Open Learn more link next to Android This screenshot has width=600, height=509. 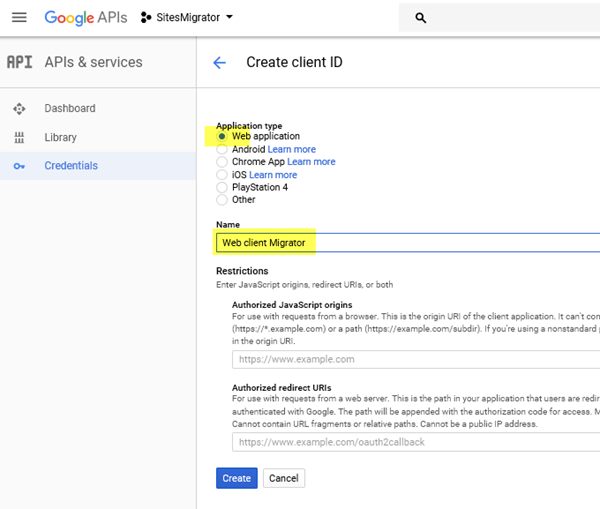[292, 149]
